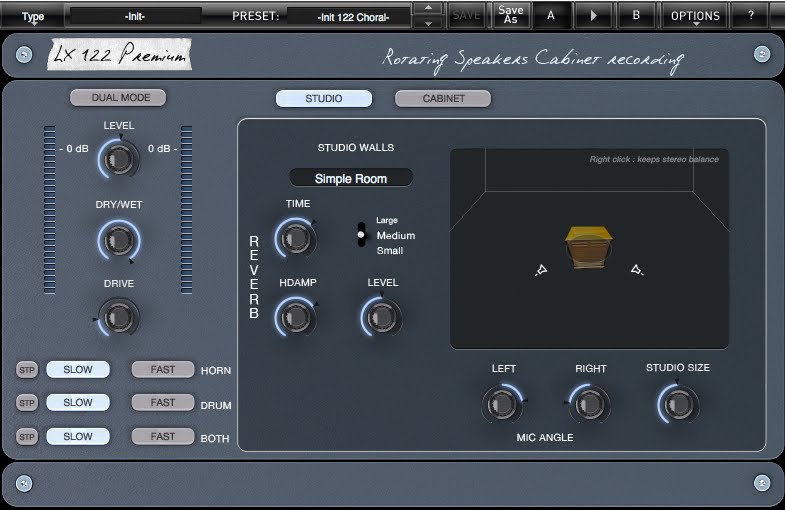Click the bottom-left screw icon

pos(24,483)
